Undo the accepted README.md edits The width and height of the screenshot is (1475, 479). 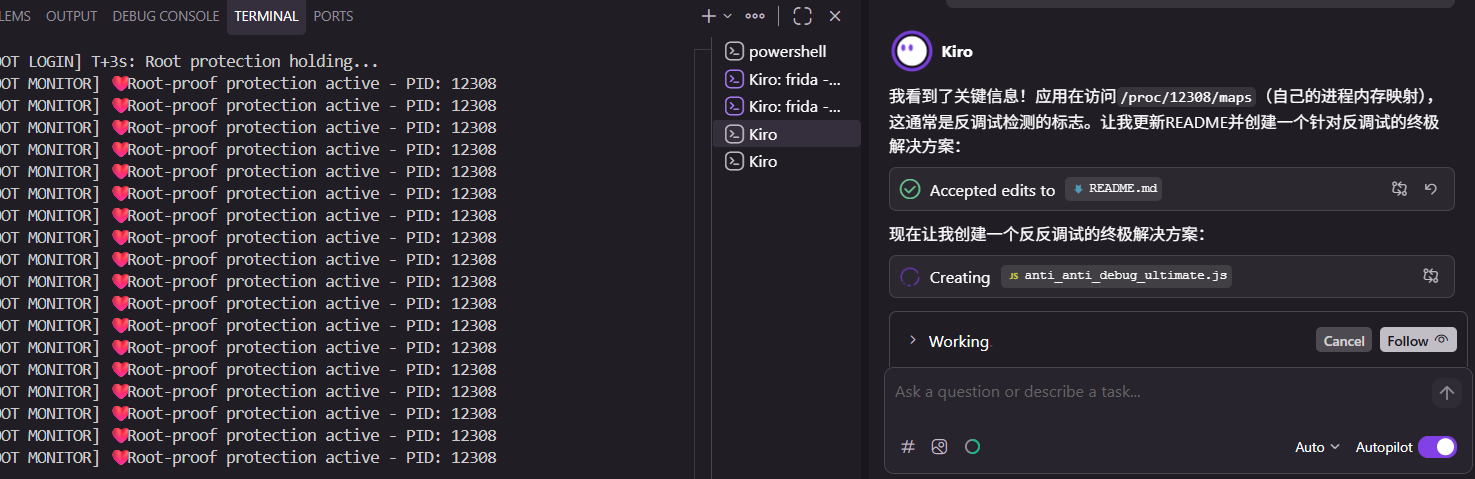coord(1431,189)
